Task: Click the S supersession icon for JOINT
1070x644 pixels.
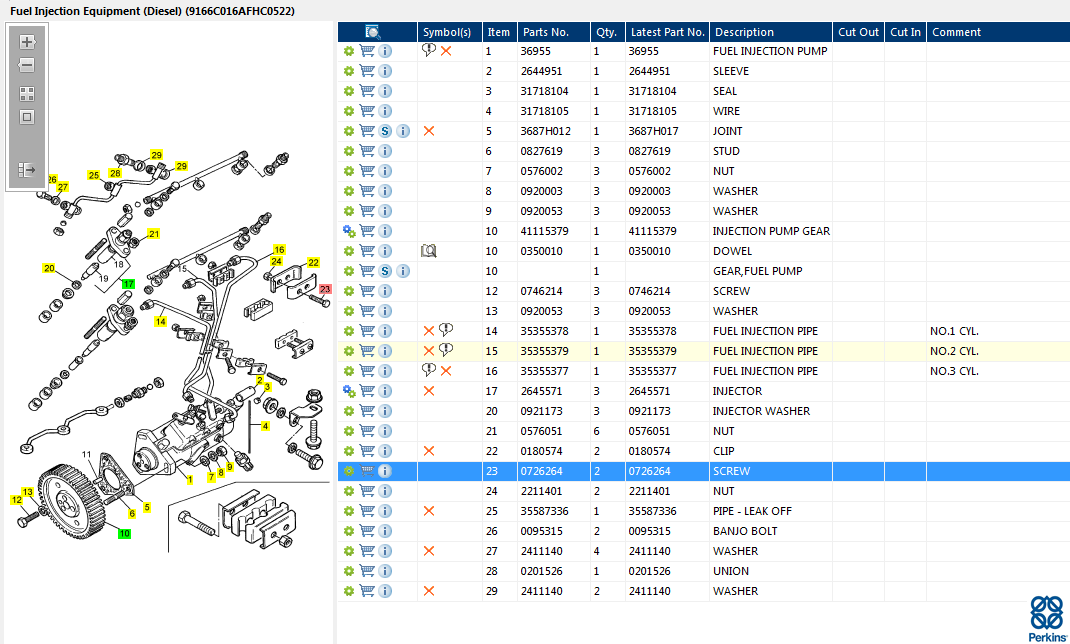Action: (x=385, y=131)
